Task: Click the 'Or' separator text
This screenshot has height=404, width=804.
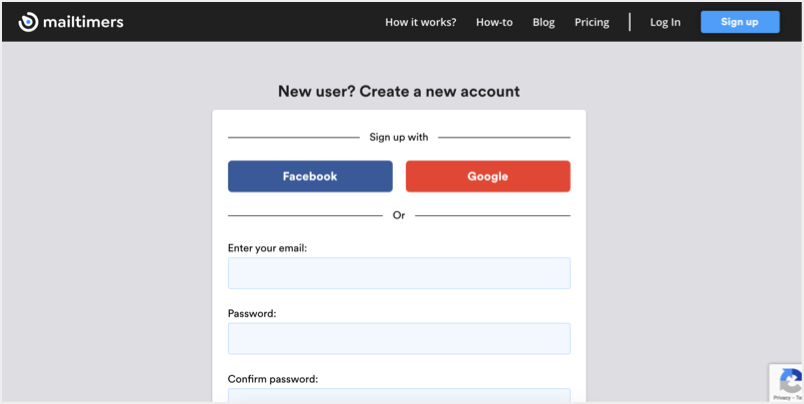Action: coord(399,215)
